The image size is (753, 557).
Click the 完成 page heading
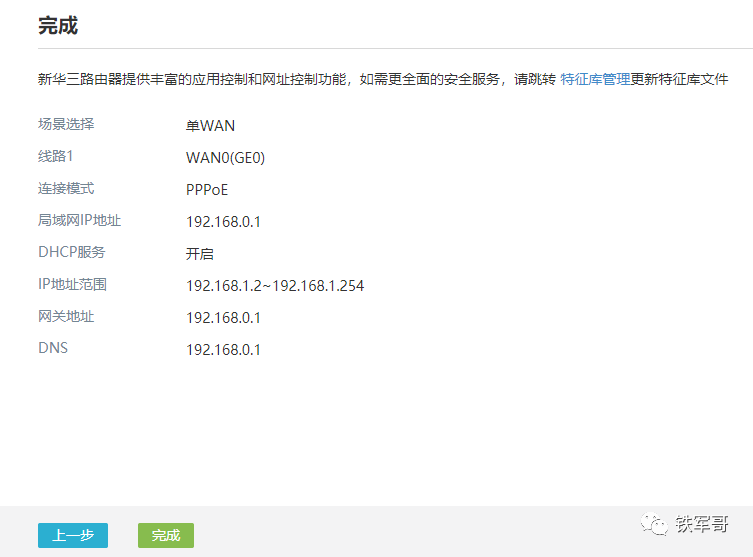(58, 26)
